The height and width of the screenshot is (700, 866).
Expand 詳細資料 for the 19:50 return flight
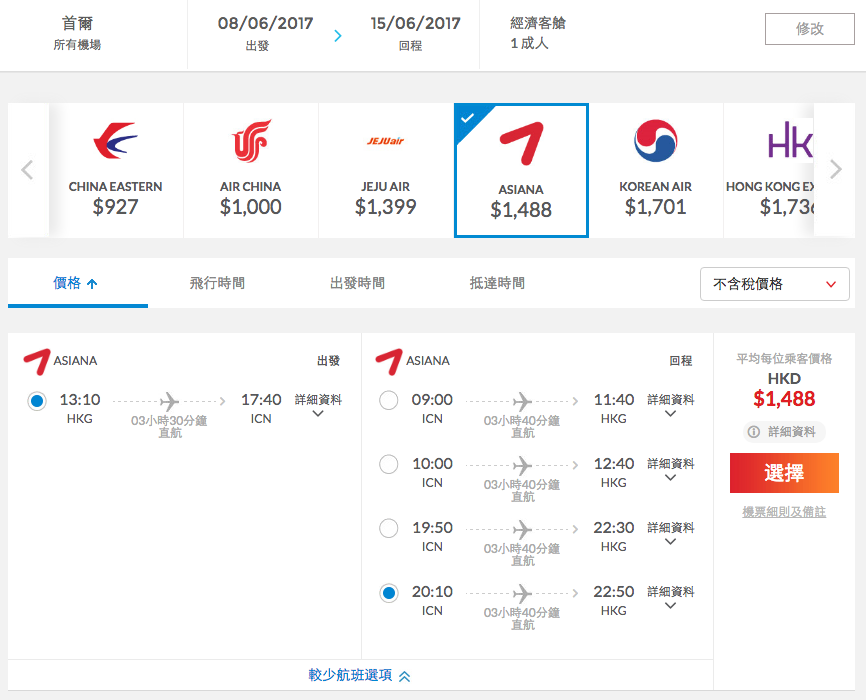click(x=670, y=534)
